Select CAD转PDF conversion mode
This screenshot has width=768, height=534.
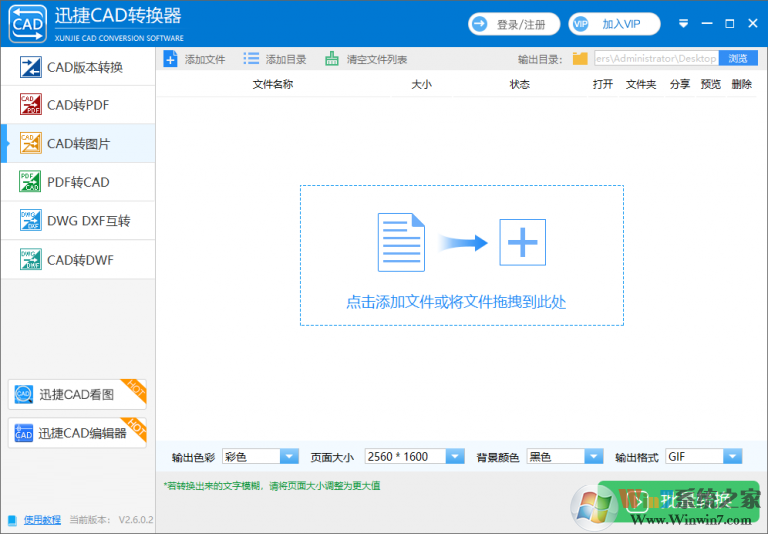tap(78, 105)
